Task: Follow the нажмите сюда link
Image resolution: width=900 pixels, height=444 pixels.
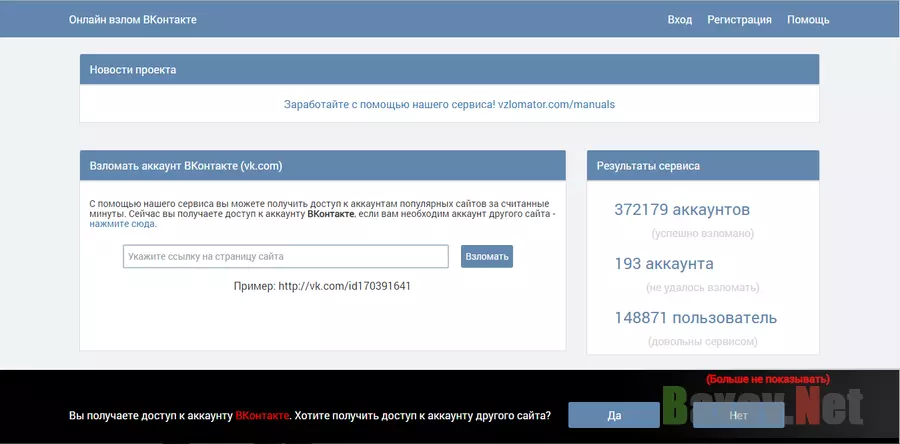Action: (123, 224)
